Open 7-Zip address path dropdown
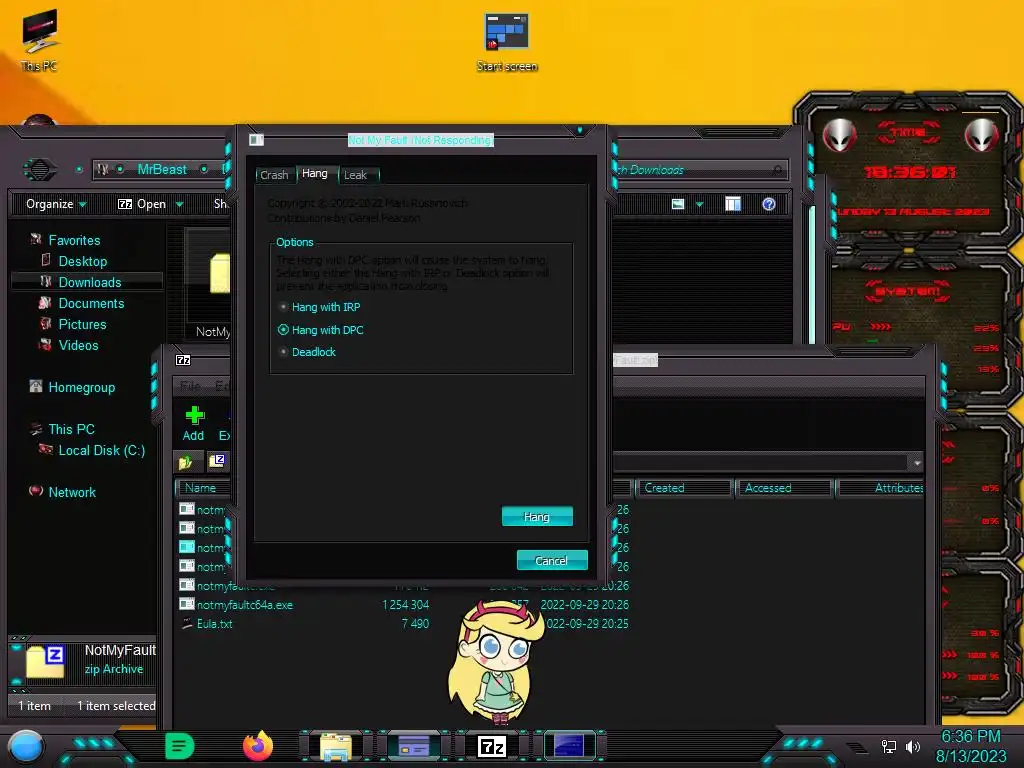The width and height of the screenshot is (1024, 768). click(917, 463)
